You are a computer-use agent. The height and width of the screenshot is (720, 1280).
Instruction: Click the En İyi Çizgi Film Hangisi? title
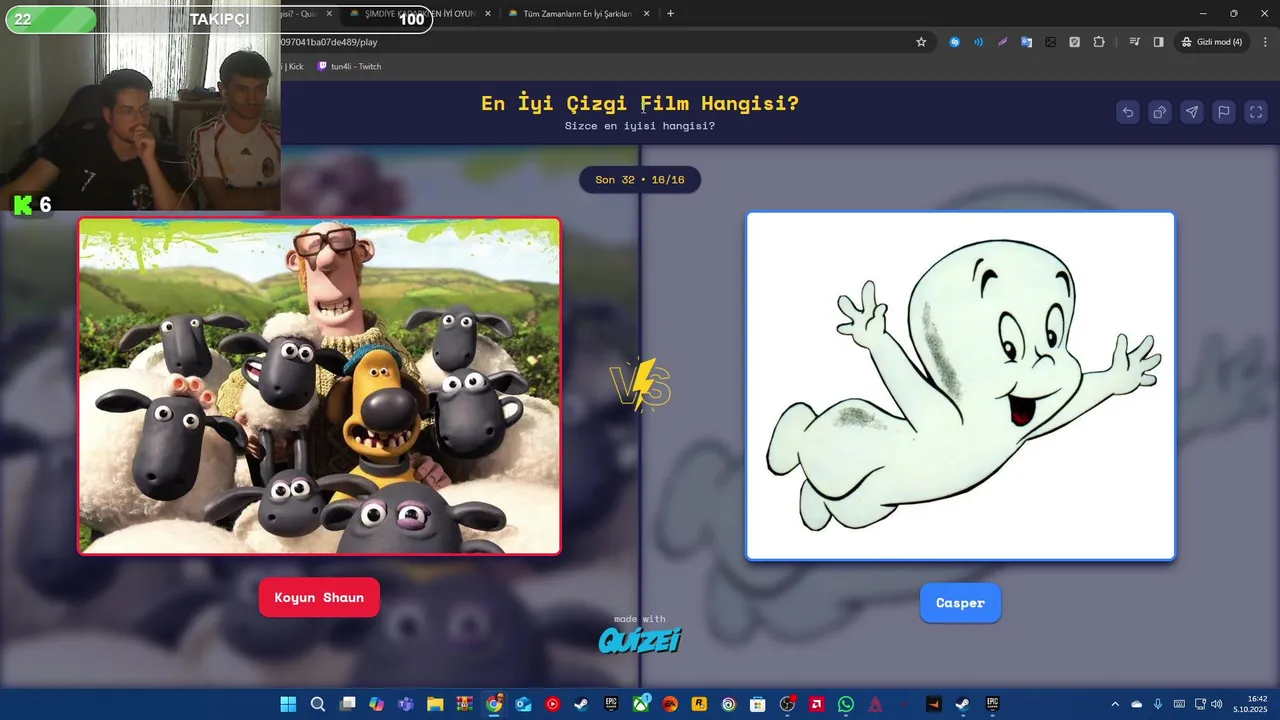[x=640, y=103]
